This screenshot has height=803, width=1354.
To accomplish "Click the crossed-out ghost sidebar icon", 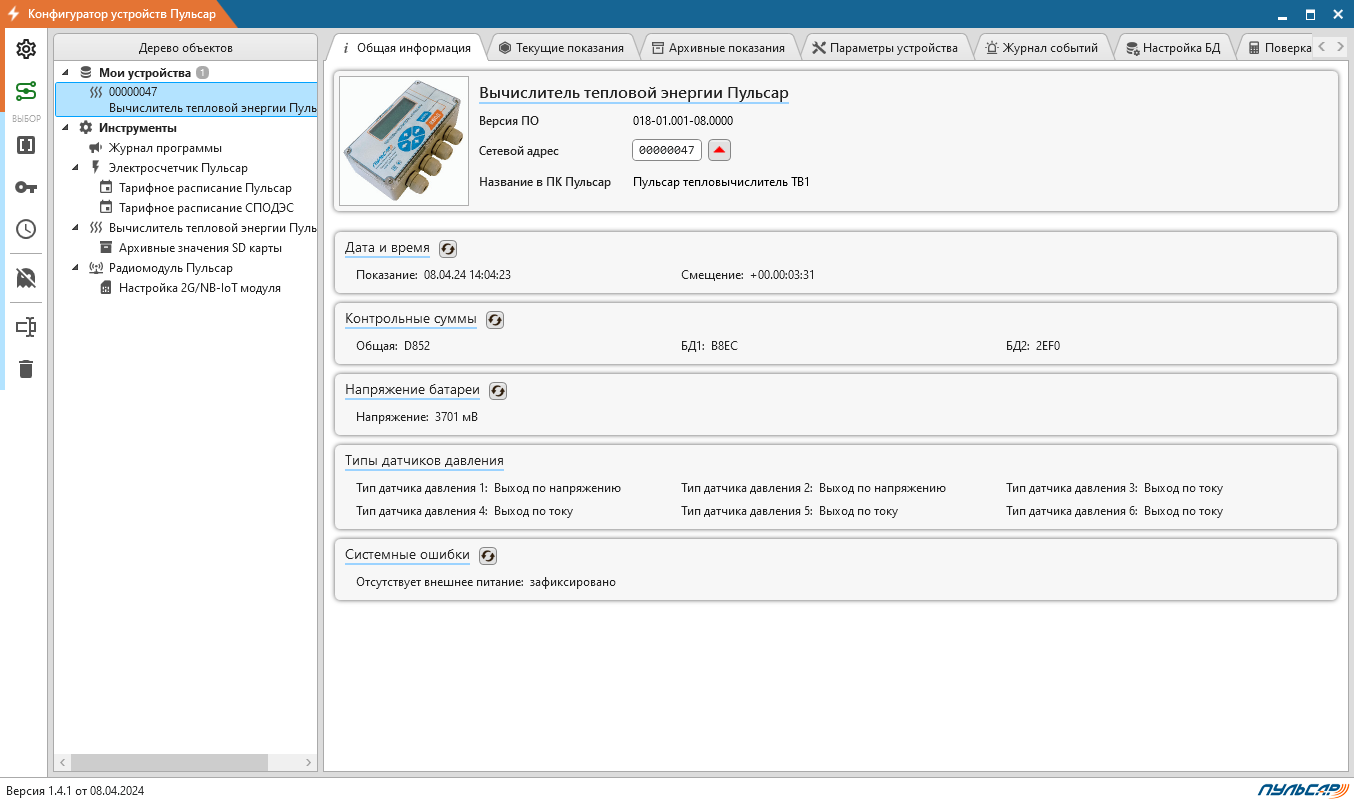I will [x=26, y=278].
